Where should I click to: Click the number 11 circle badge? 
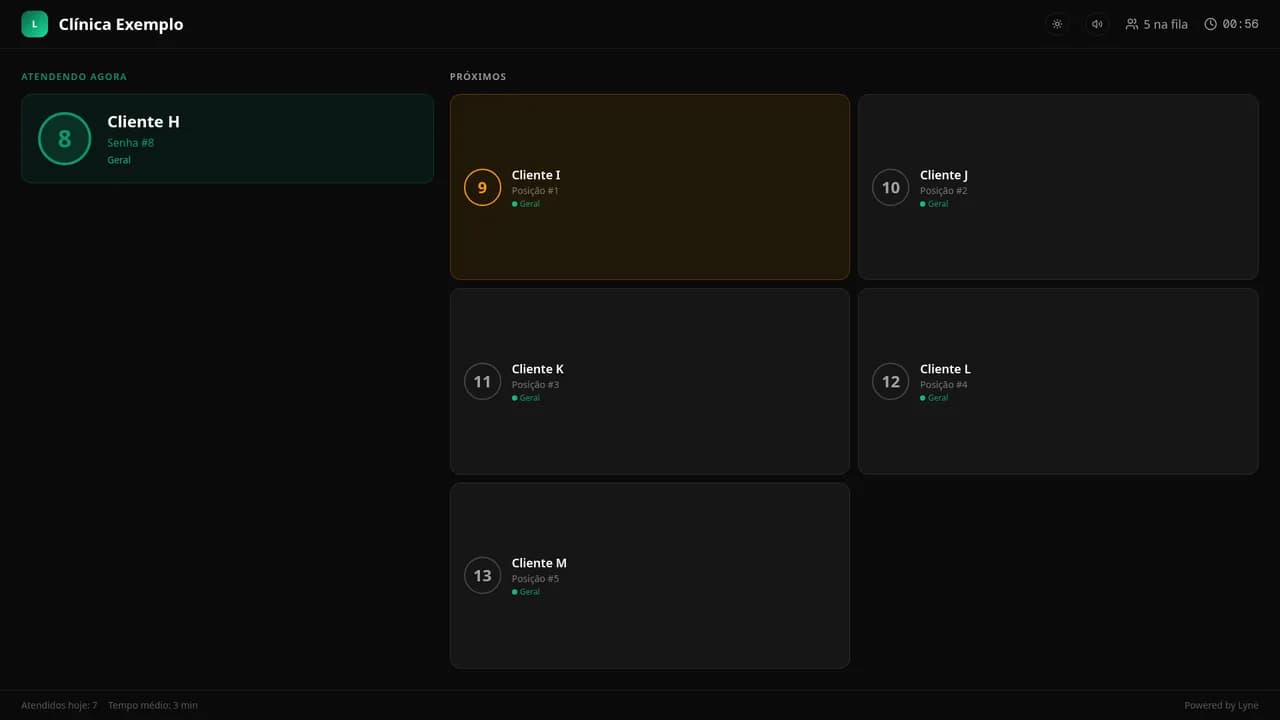pos(482,381)
